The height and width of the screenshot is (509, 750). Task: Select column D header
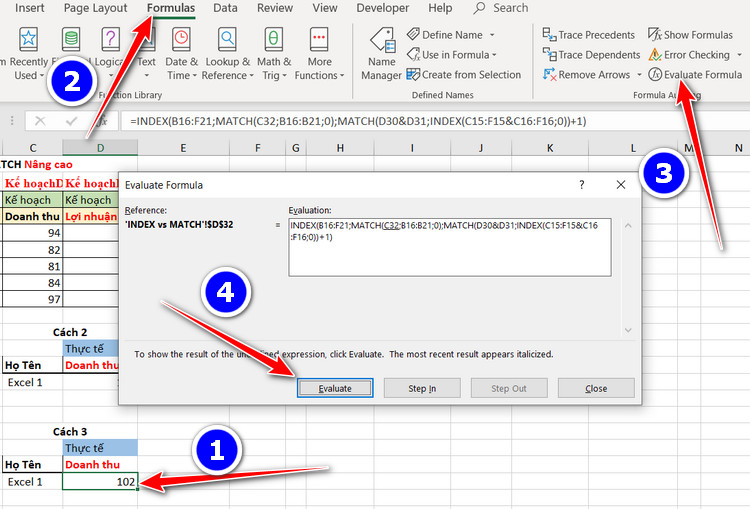pyautogui.click(x=100, y=148)
